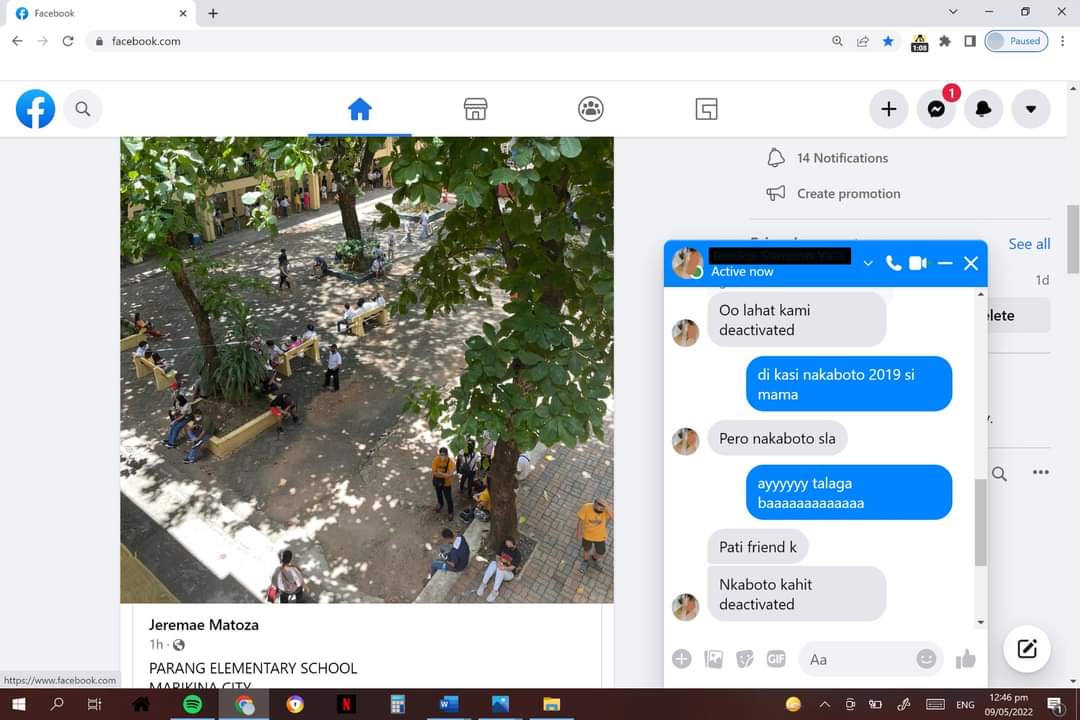The image size is (1080, 720).
Task: Expand chat options chevron beside name
Action: coord(868,263)
